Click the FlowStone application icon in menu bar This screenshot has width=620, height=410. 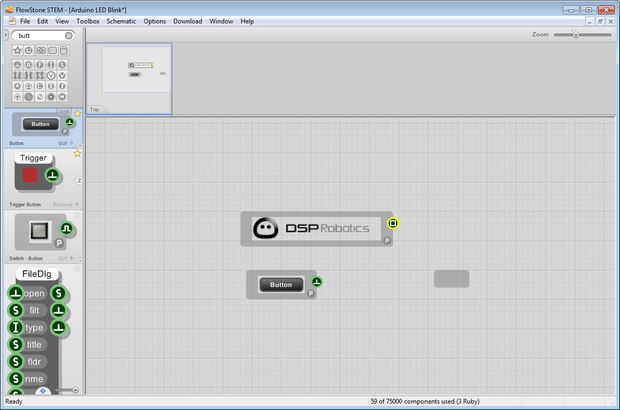click(11, 21)
